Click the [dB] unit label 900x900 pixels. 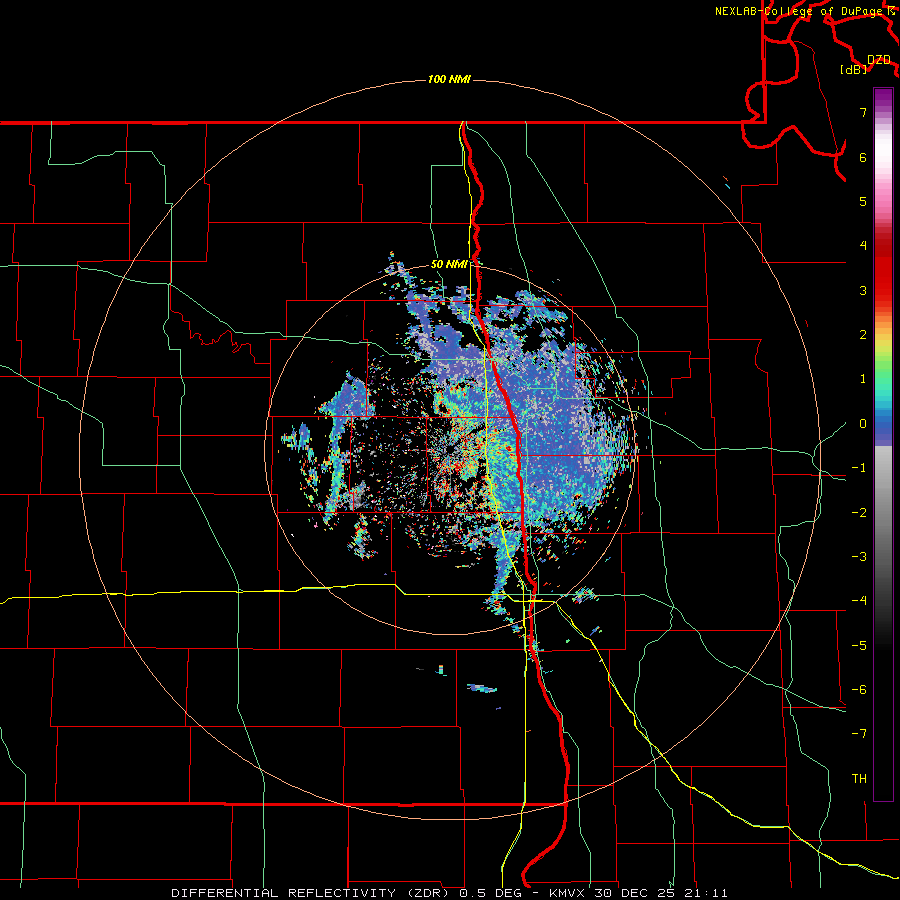(854, 70)
